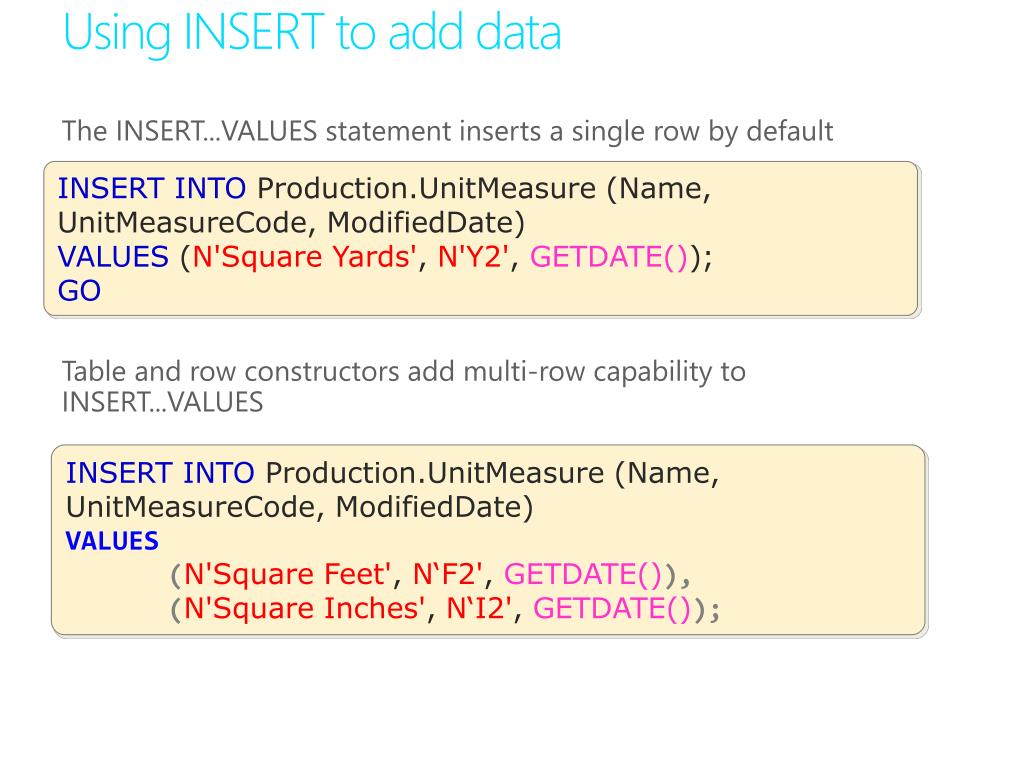Image resolution: width=1024 pixels, height=768 pixels.
Task: Click the sentence about inserting a single row
Action: [447, 131]
